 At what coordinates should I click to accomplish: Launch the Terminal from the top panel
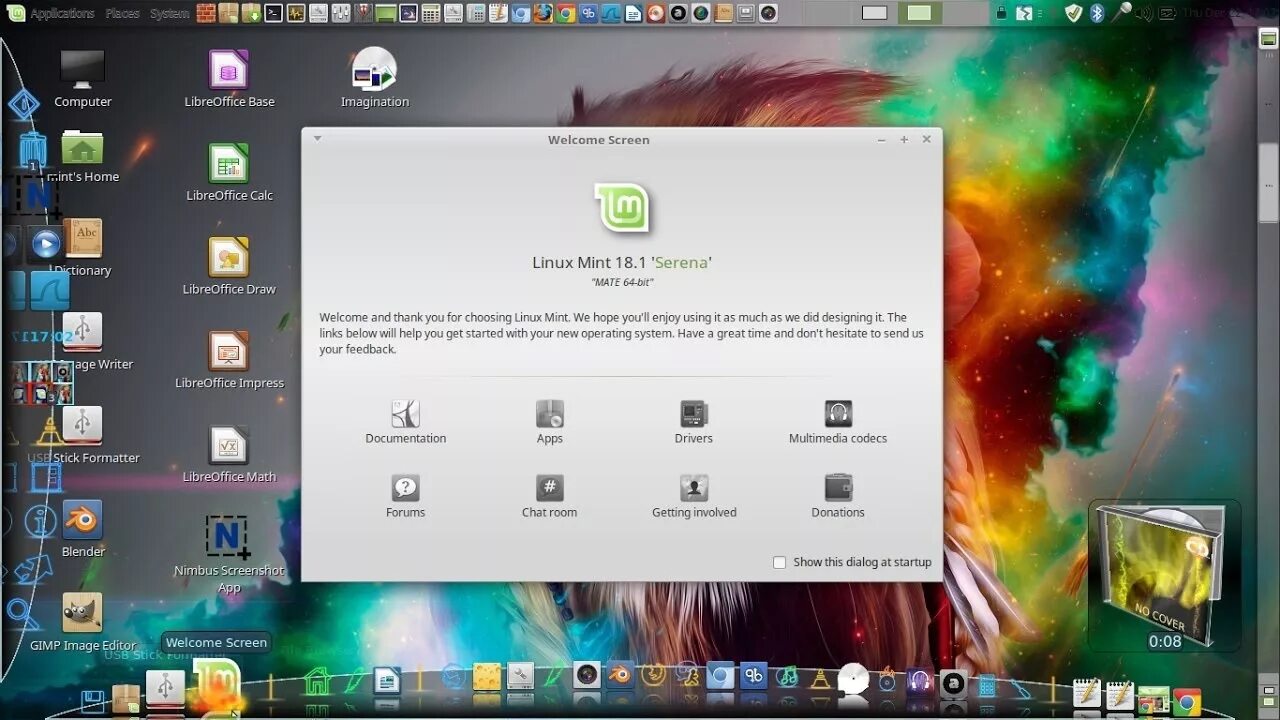point(273,13)
